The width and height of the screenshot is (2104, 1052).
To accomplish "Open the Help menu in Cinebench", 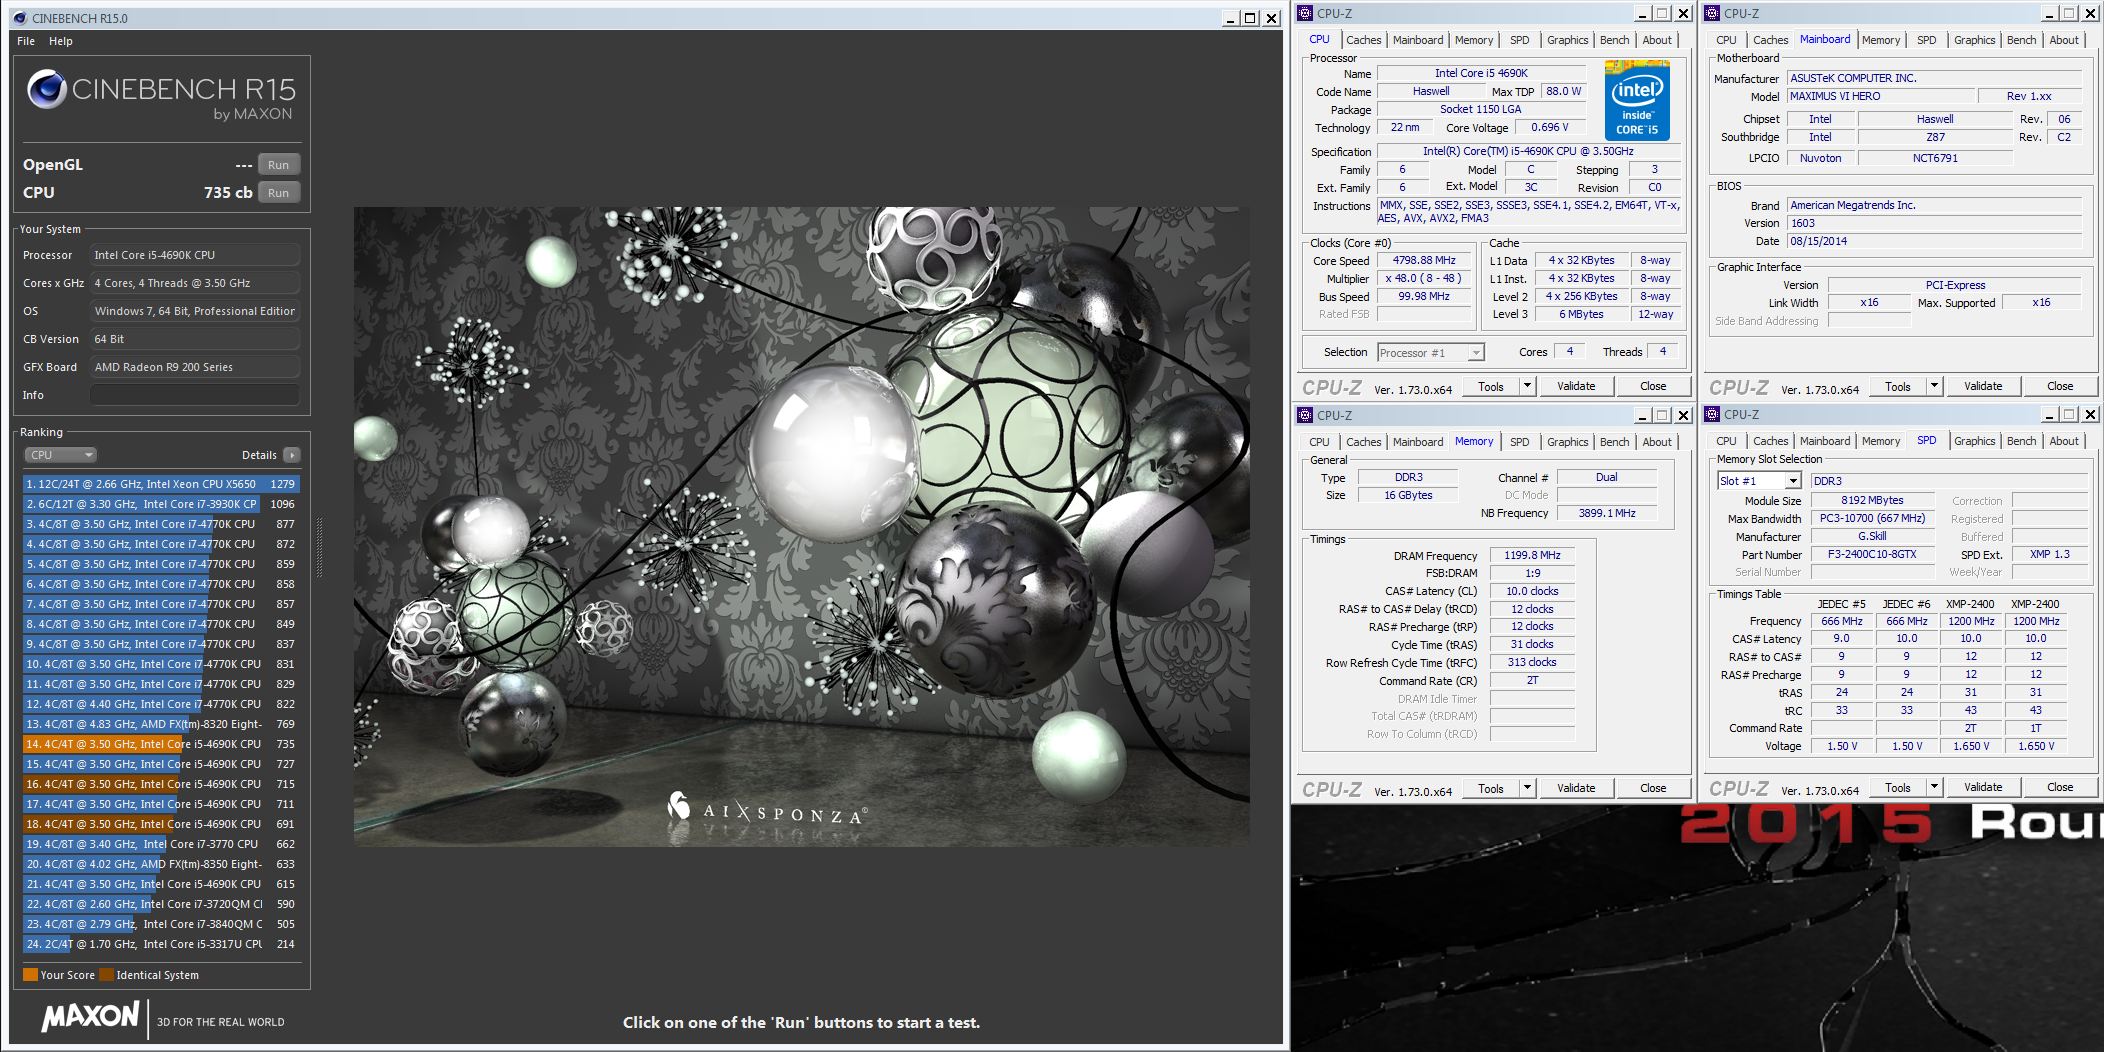I will tap(61, 41).
